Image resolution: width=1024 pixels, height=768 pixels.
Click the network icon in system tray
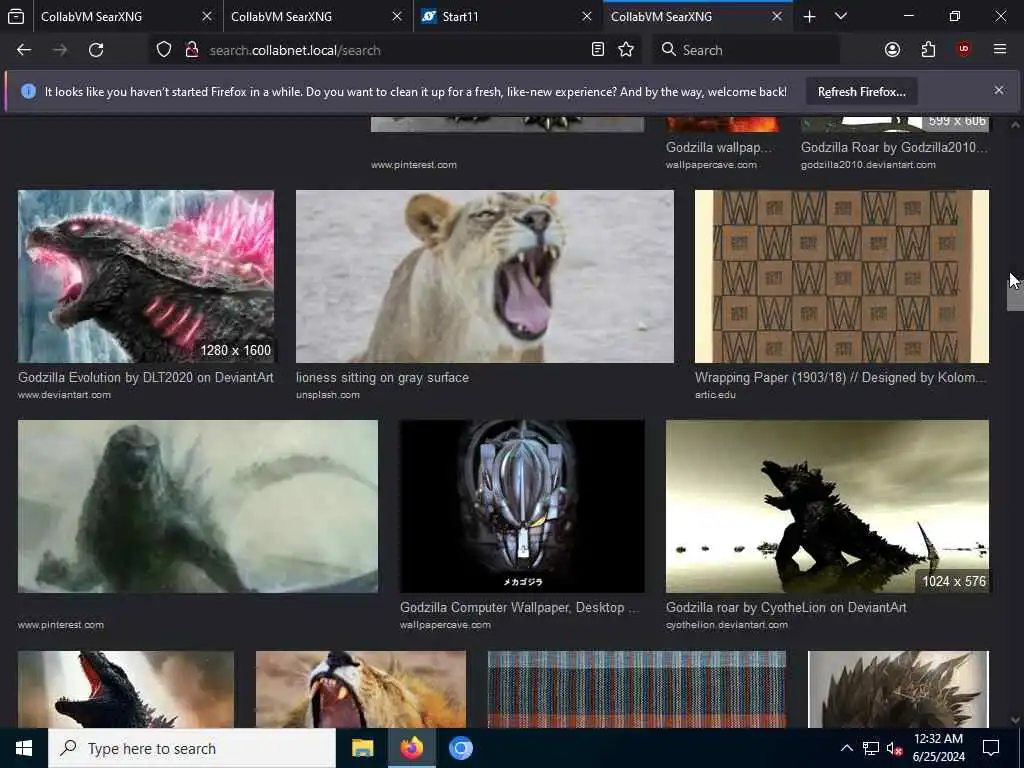pyautogui.click(x=871, y=748)
